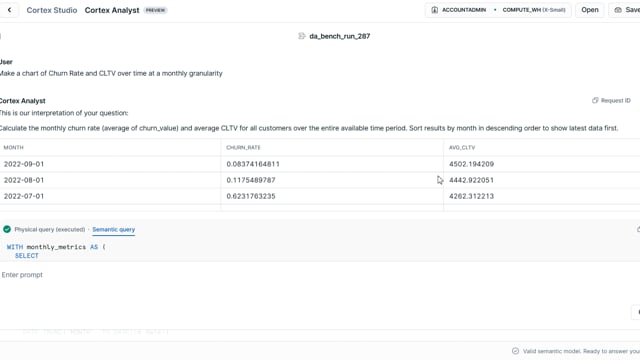Sort by the MONTH column header
The width and height of the screenshot is (640, 360).
pos(13,147)
